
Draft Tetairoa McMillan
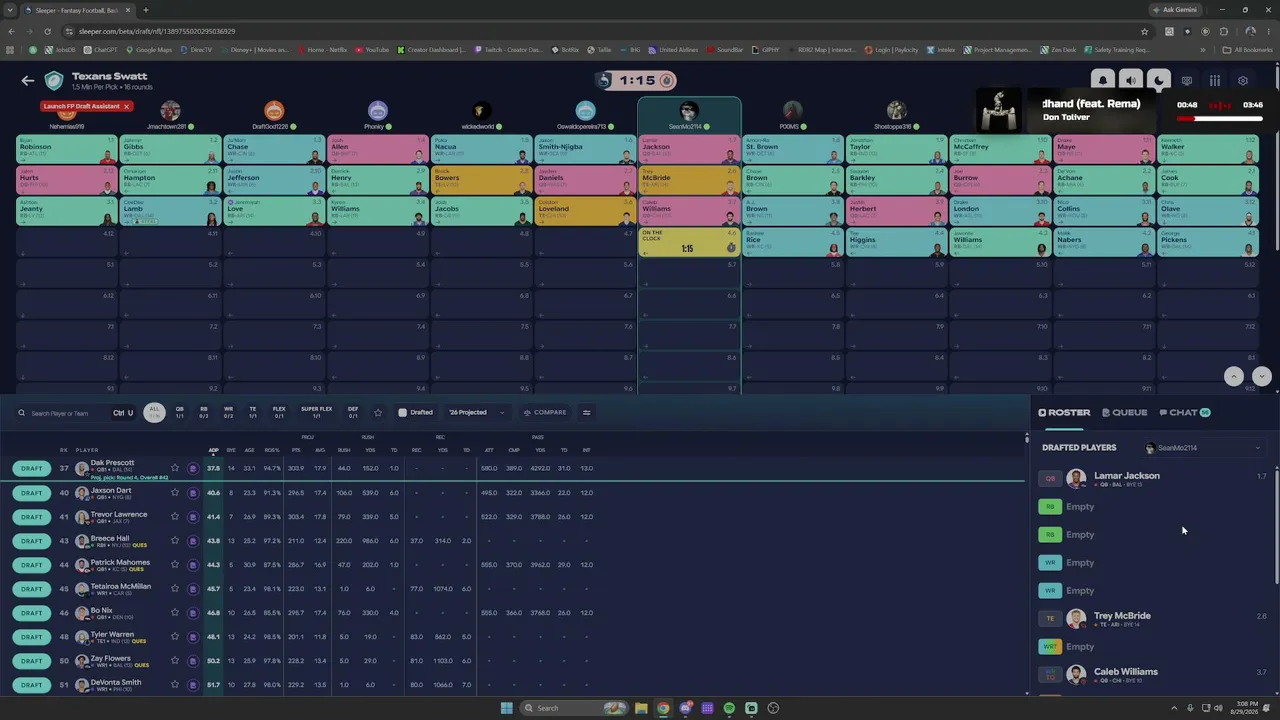click(x=32, y=589)
